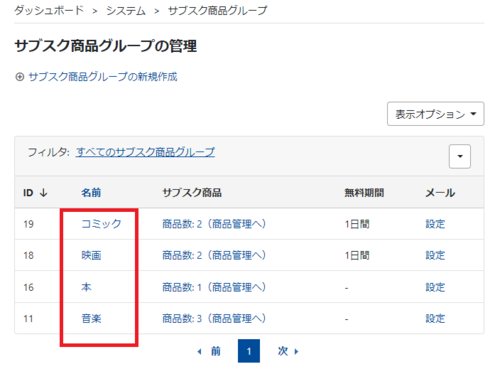The image size is (500, 374).
Task: Click すべてのサブスク商品グループ filter link
Action: coord(145,152)
